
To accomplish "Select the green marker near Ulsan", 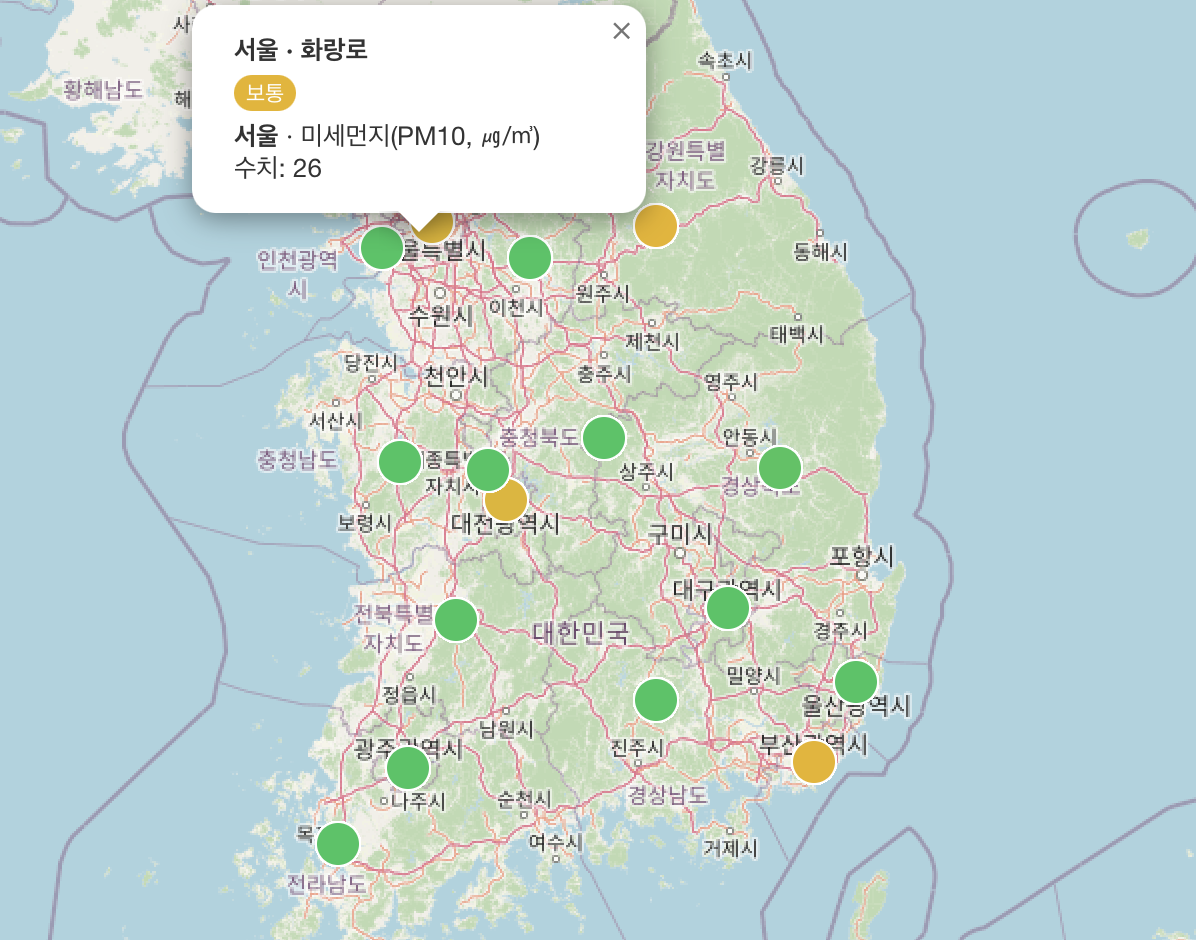I will point(856,681).
